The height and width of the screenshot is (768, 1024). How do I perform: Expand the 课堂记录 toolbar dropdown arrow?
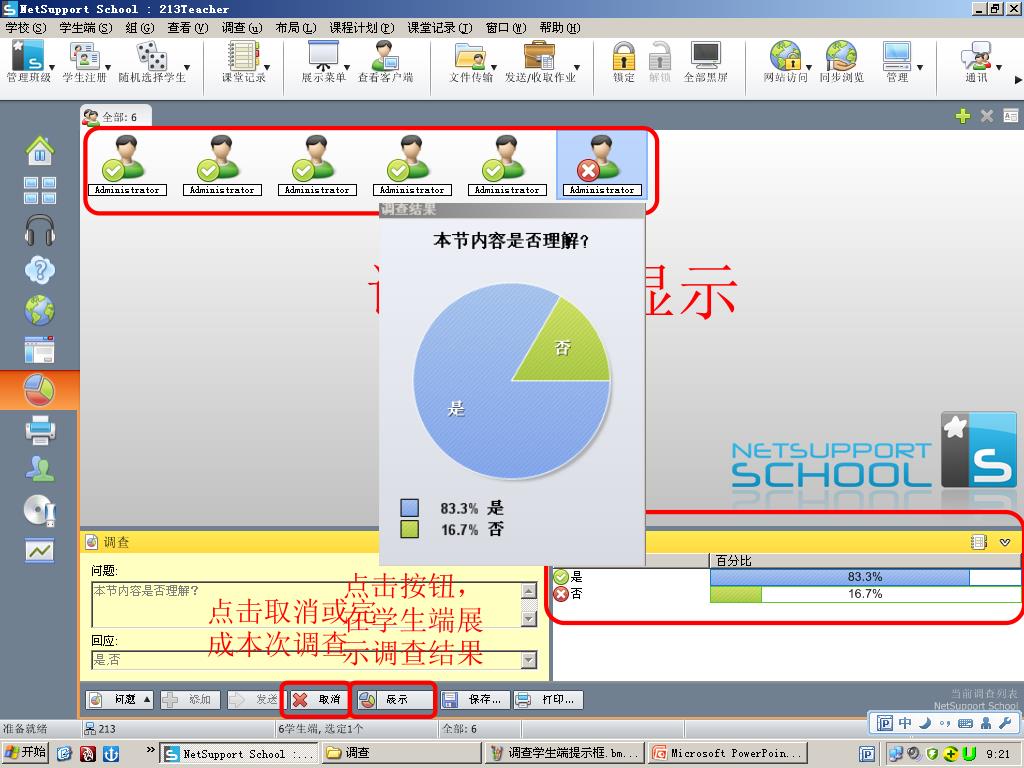click(x=267, y=67)
